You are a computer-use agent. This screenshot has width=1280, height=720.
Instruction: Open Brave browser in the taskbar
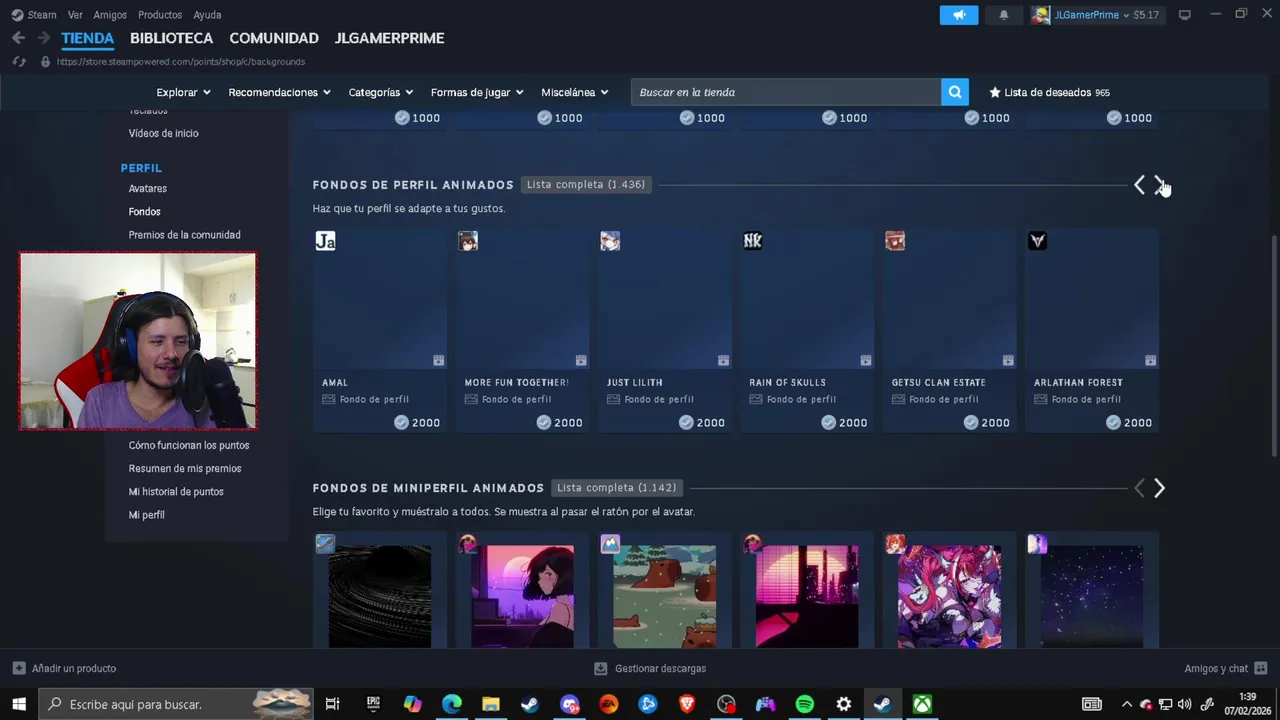pyautogui.click(x=687, y=704)
